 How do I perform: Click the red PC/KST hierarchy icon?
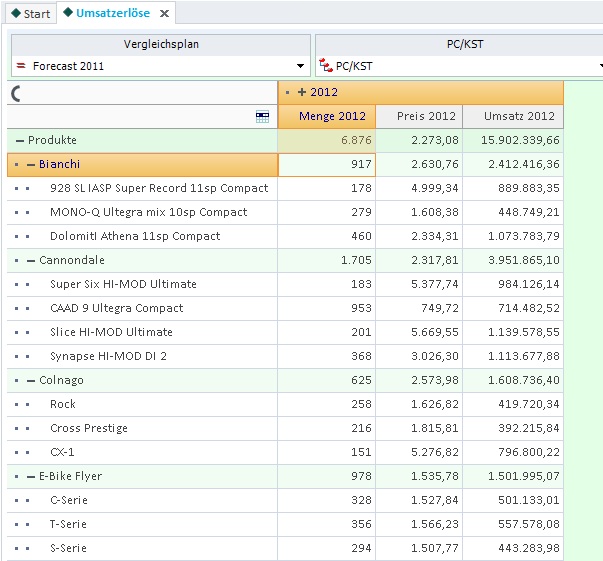click(x=326, y=65)
